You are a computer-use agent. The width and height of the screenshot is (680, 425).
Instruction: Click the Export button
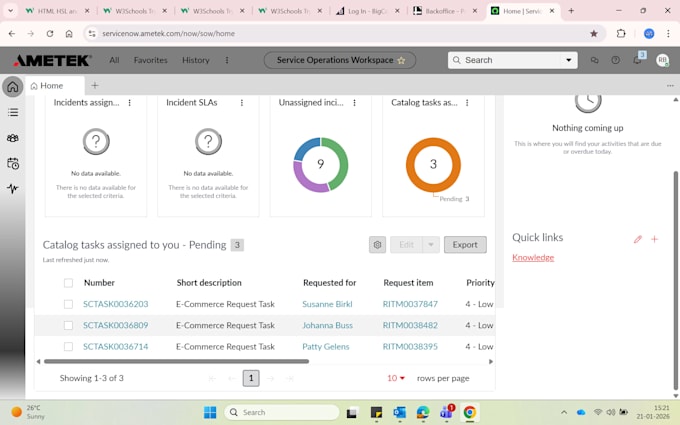pos(465,245)
